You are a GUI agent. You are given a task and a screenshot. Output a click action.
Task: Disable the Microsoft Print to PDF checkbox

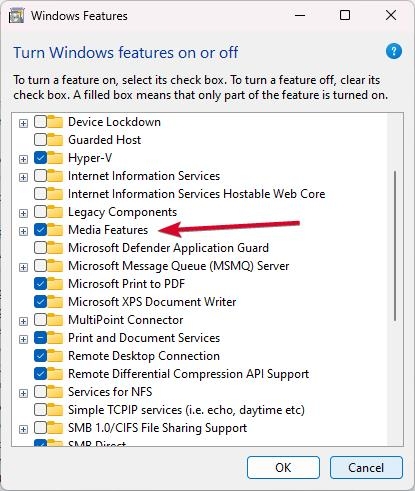pos(40,284)
